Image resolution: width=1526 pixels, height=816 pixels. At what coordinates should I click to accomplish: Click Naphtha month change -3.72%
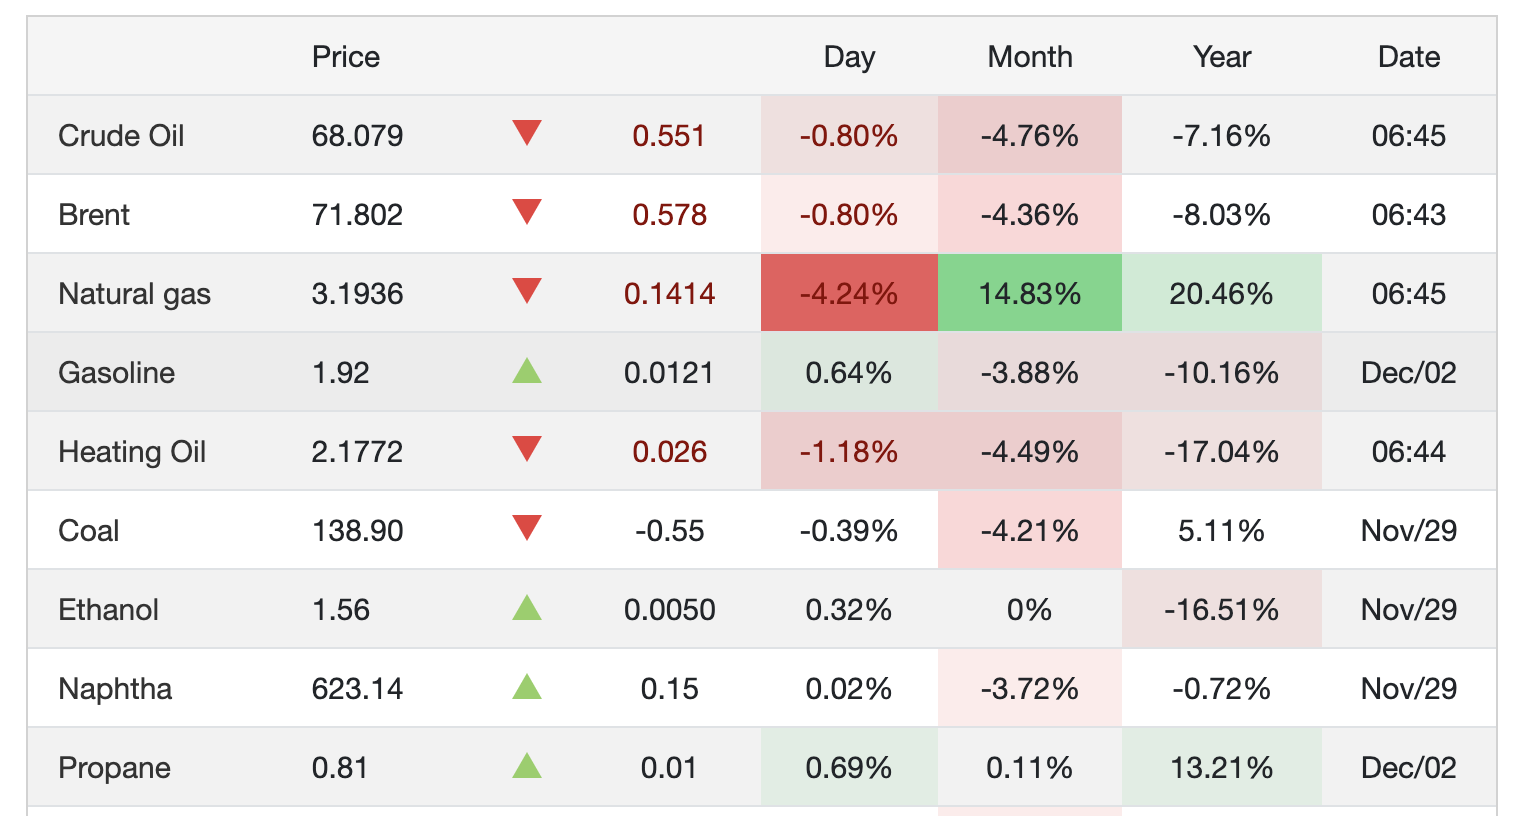tap(1030, 688)
